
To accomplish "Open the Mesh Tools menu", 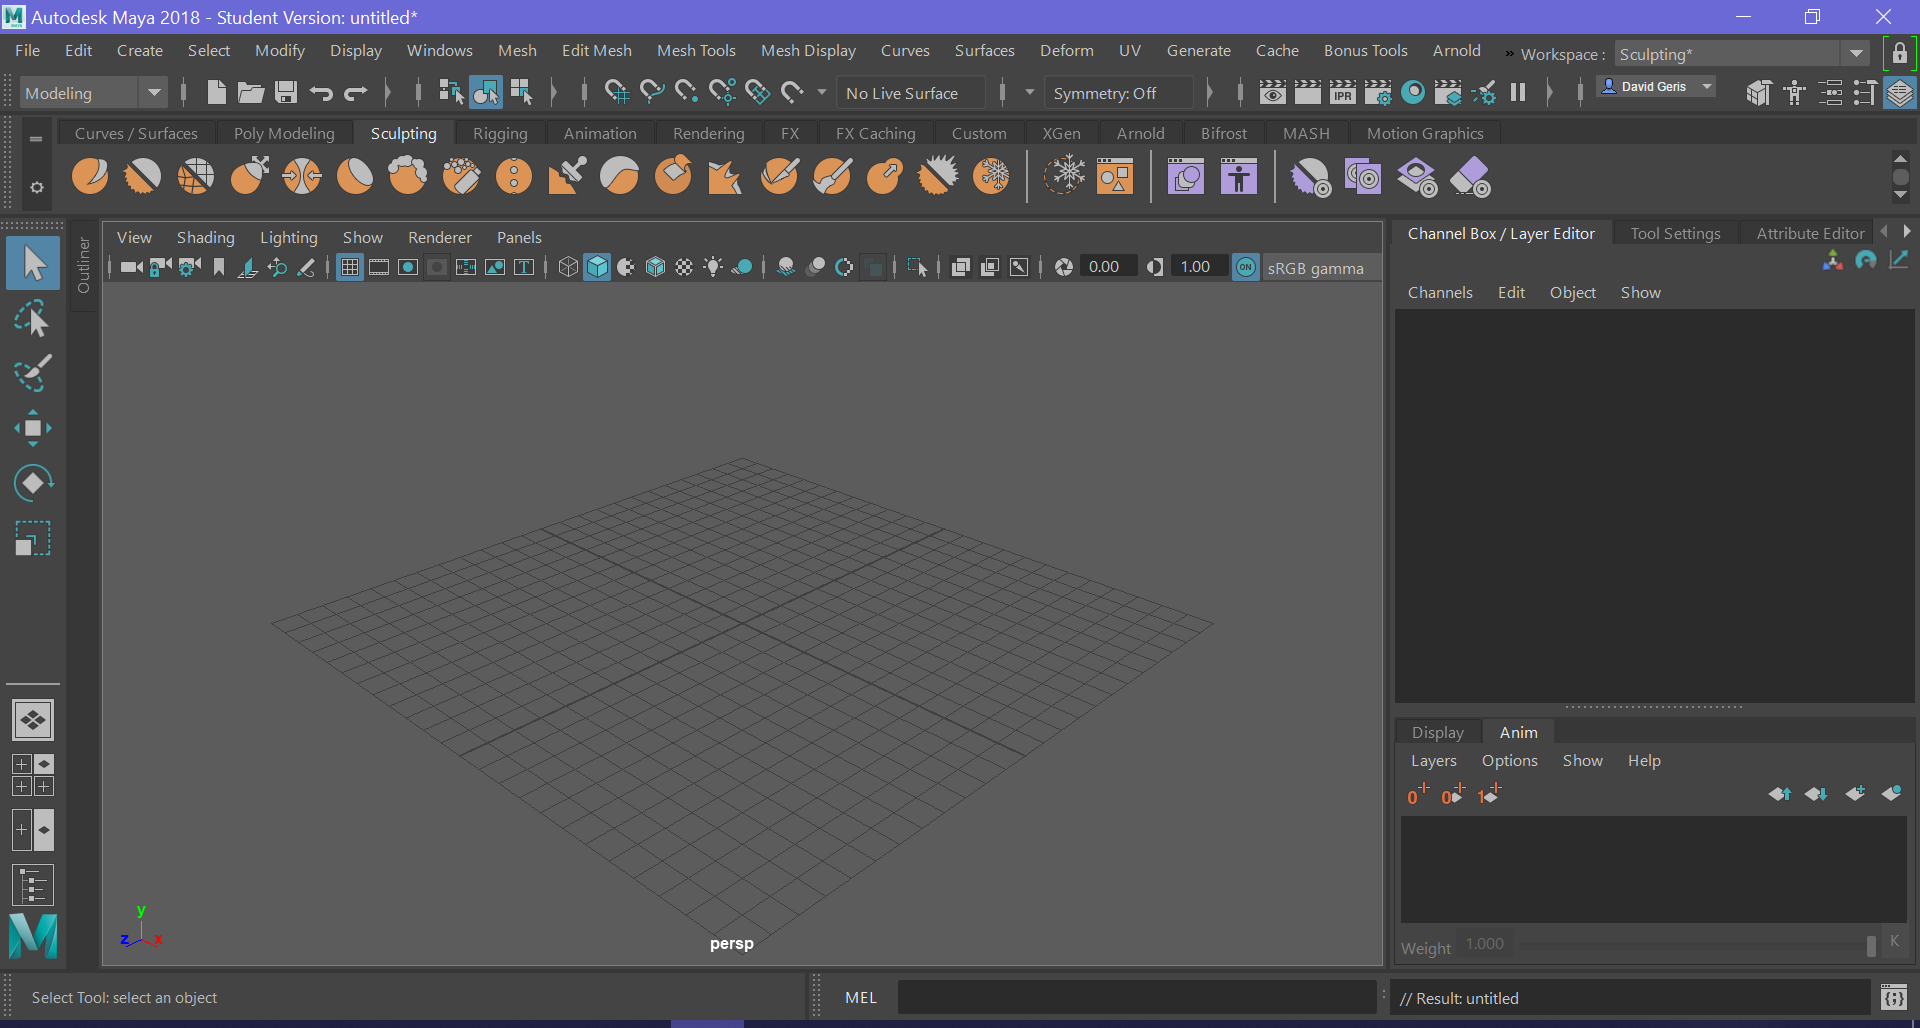I will click(x=696, y=50).
